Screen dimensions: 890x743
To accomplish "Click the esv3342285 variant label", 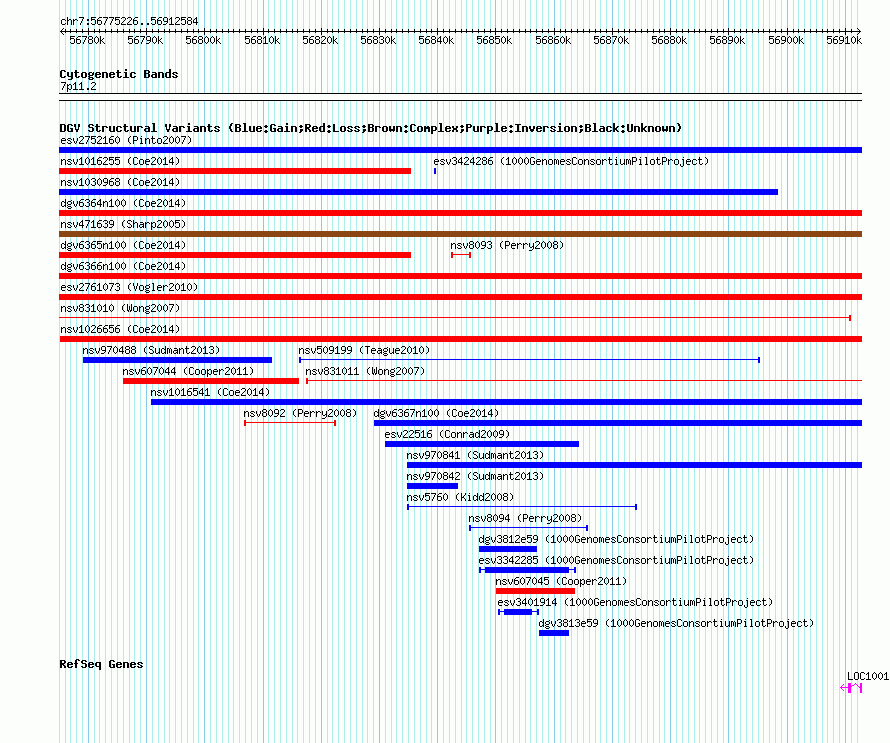I will point(616,560).
